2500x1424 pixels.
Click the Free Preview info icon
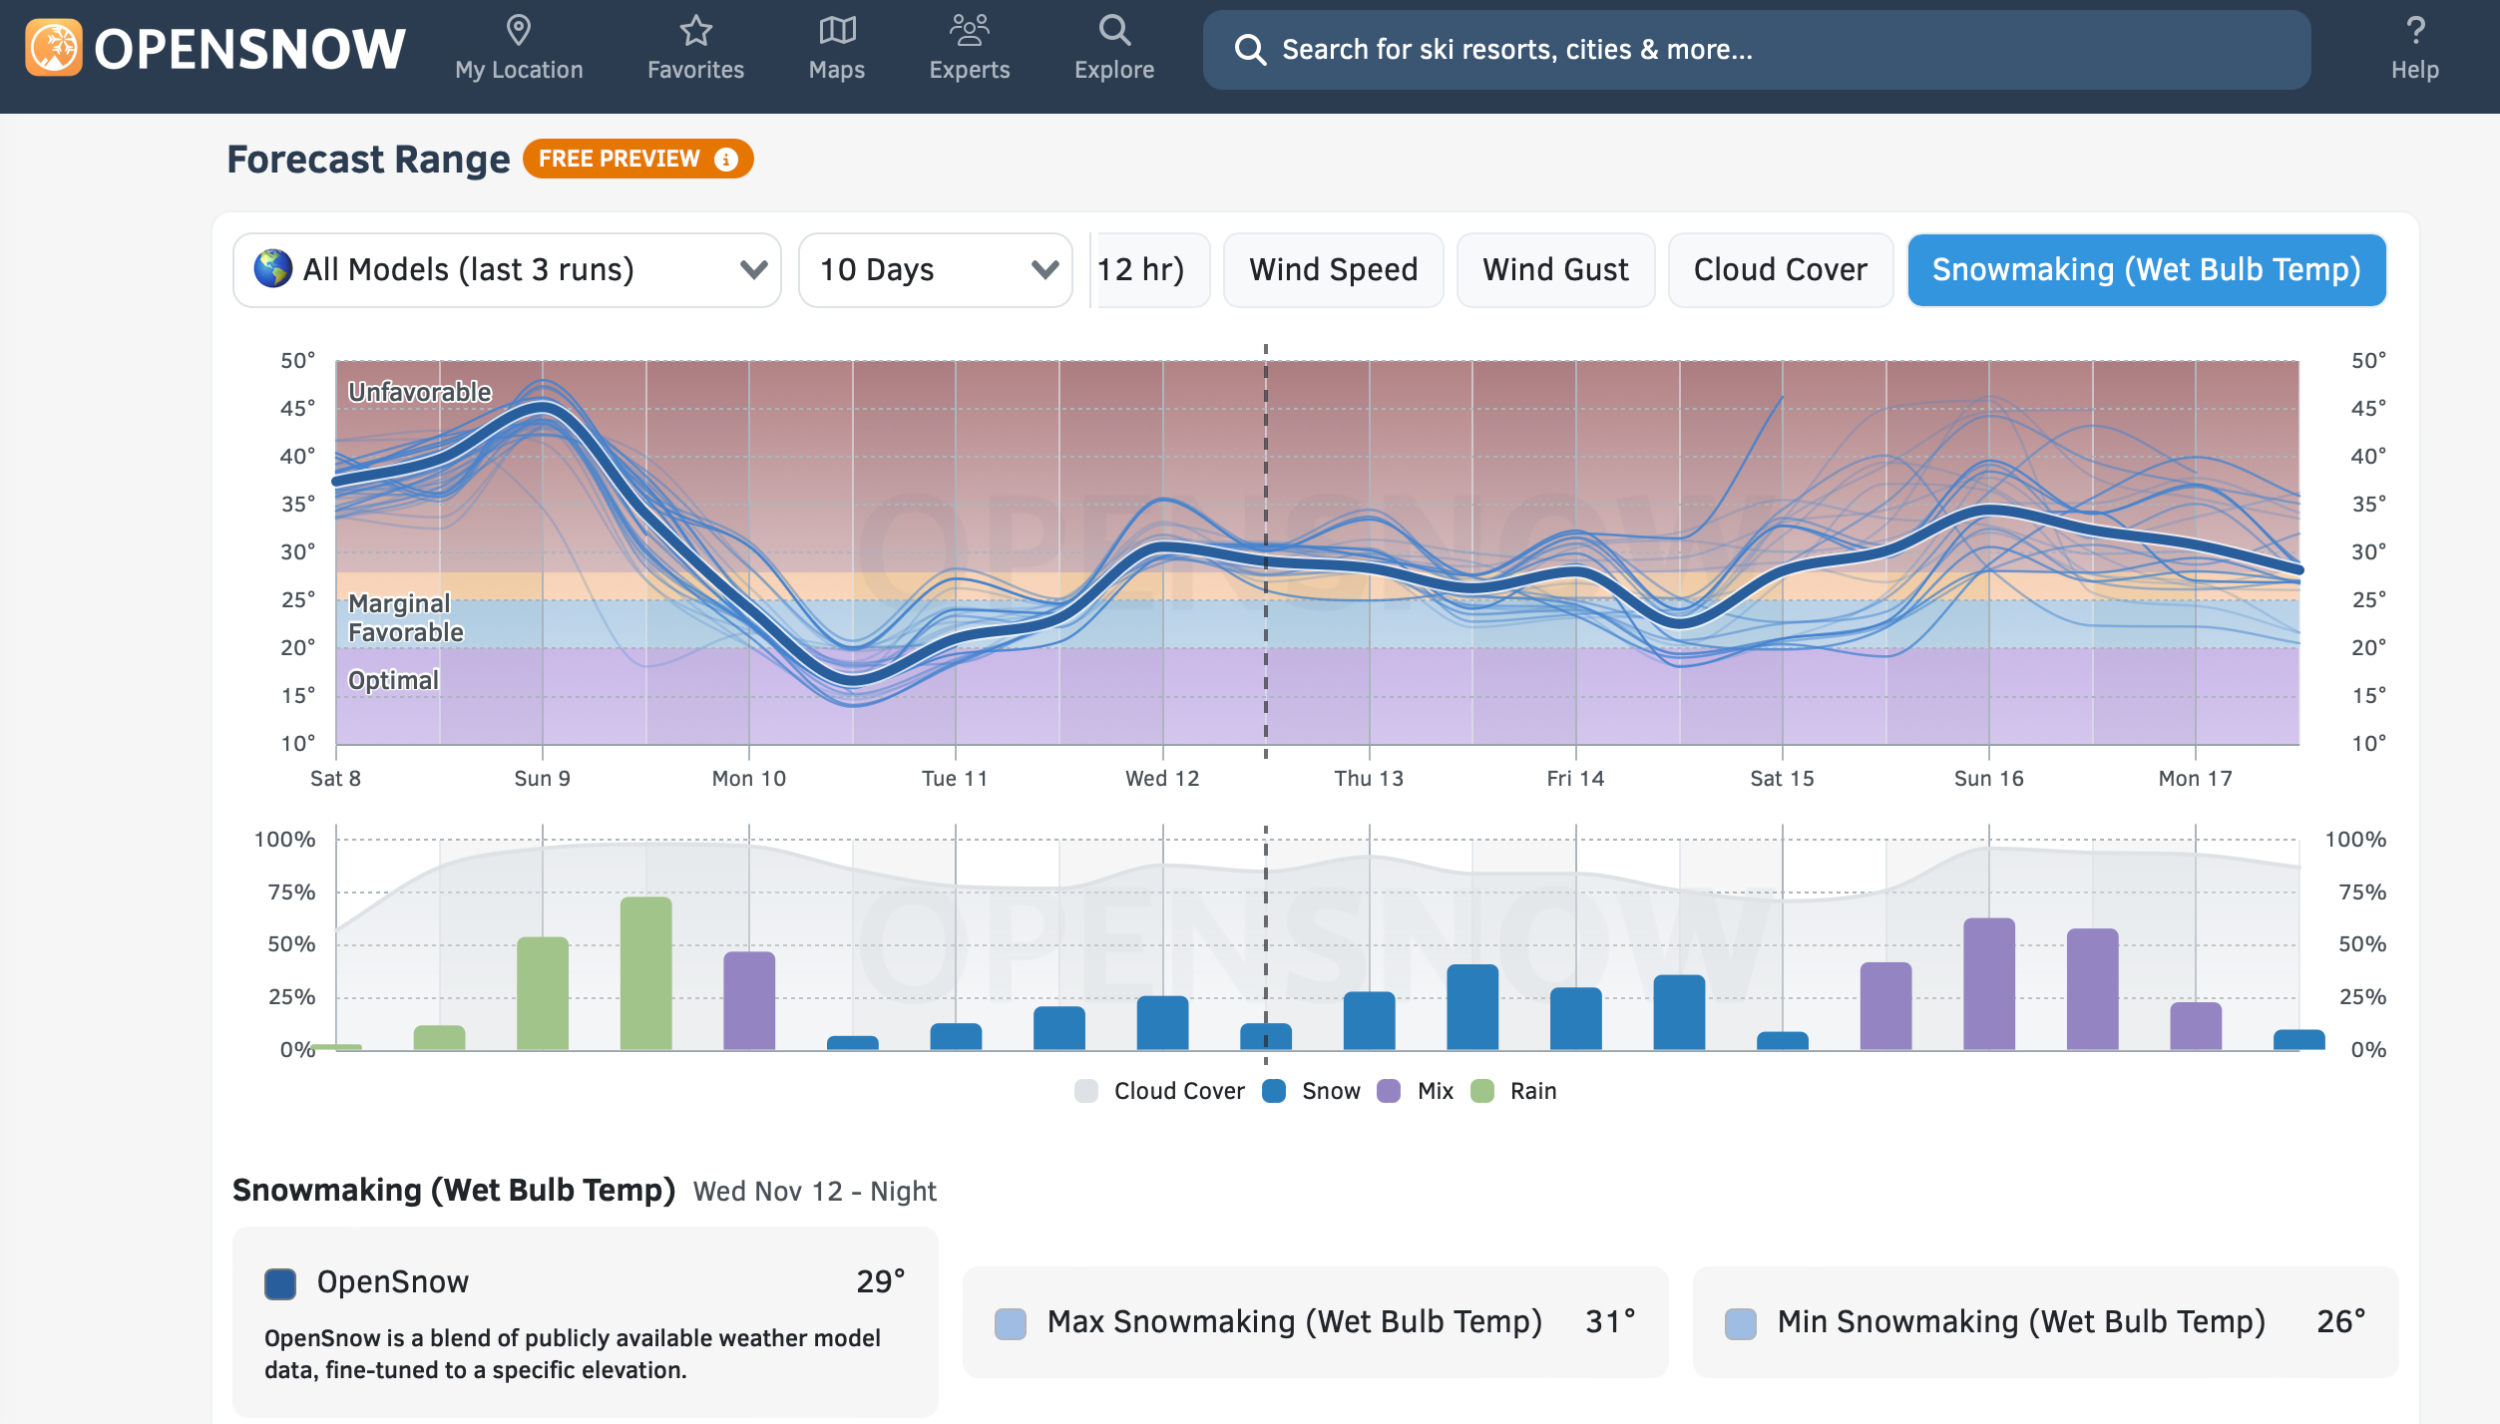pos(727,159)
